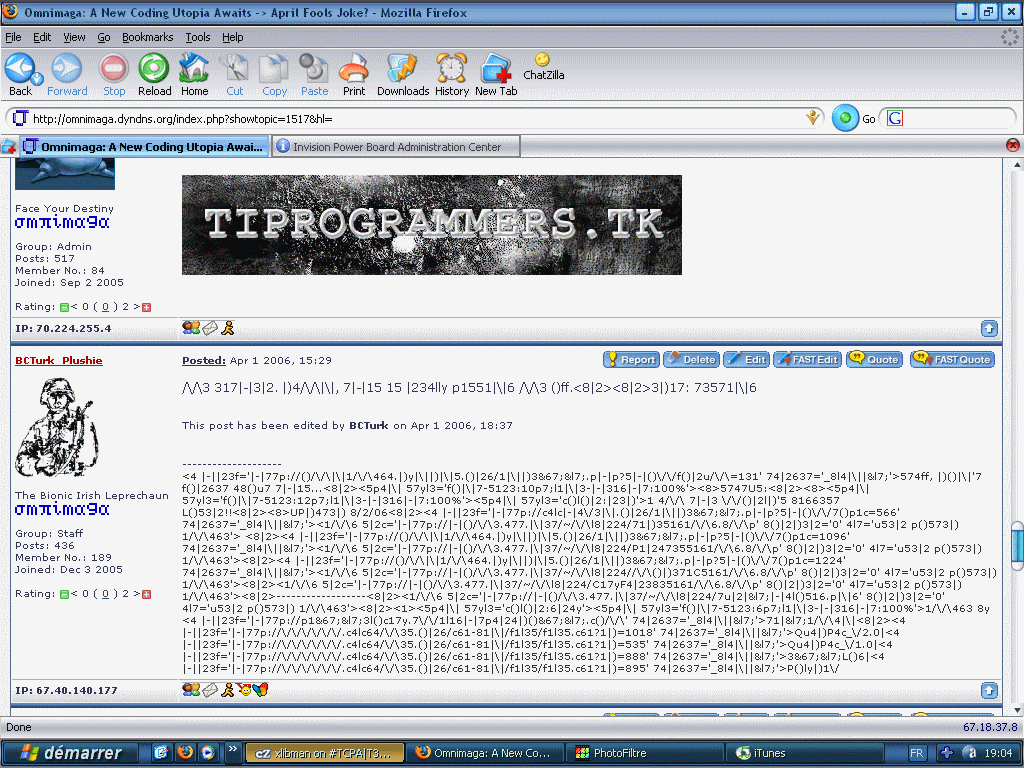This screenshot has width=1024, height=768.
Task: Jump to top arrow on BCTurk's post
Action: (x=989, y=690)
